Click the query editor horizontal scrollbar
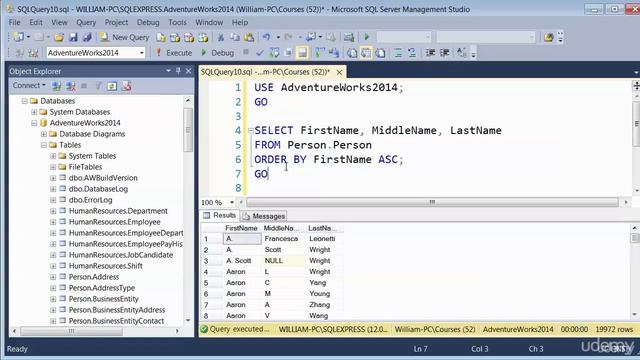The image size is (640, 360). (x=432, y=202)
